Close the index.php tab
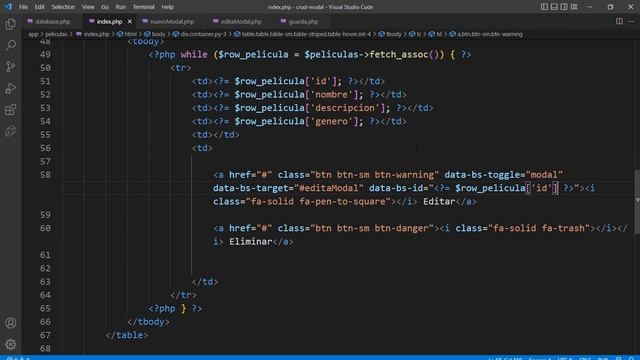The image size is (640, 360). click(x=129, y=22)
